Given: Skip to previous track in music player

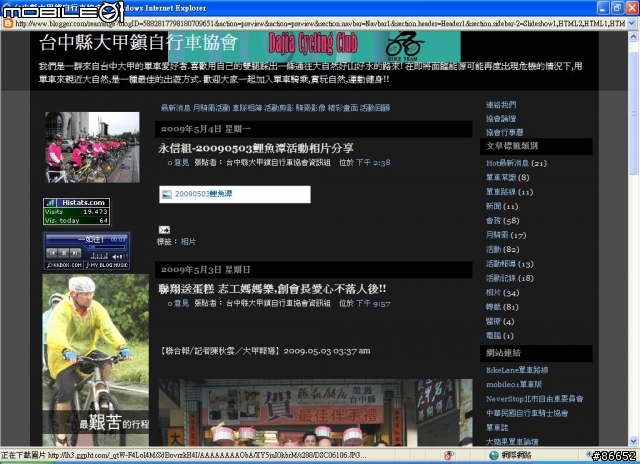Looking at the screenshot, I should pyautogui.click(x=52, y=253).
